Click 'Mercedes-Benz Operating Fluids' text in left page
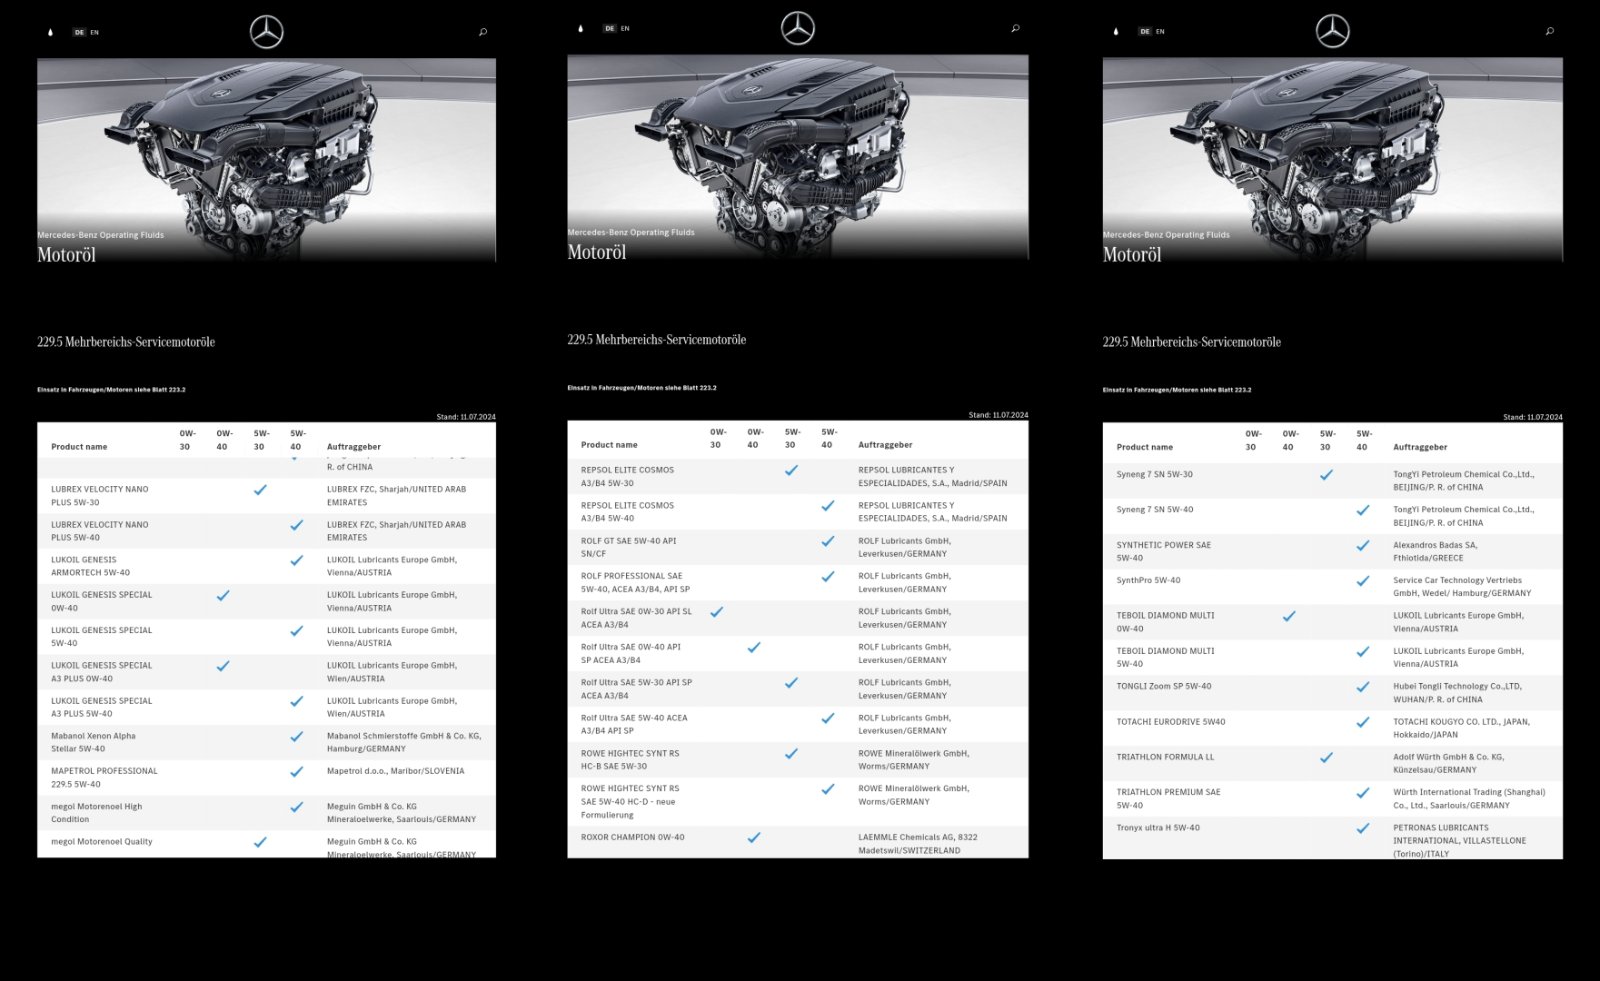This screenshot has width=1600, height=981. point(100,235)
